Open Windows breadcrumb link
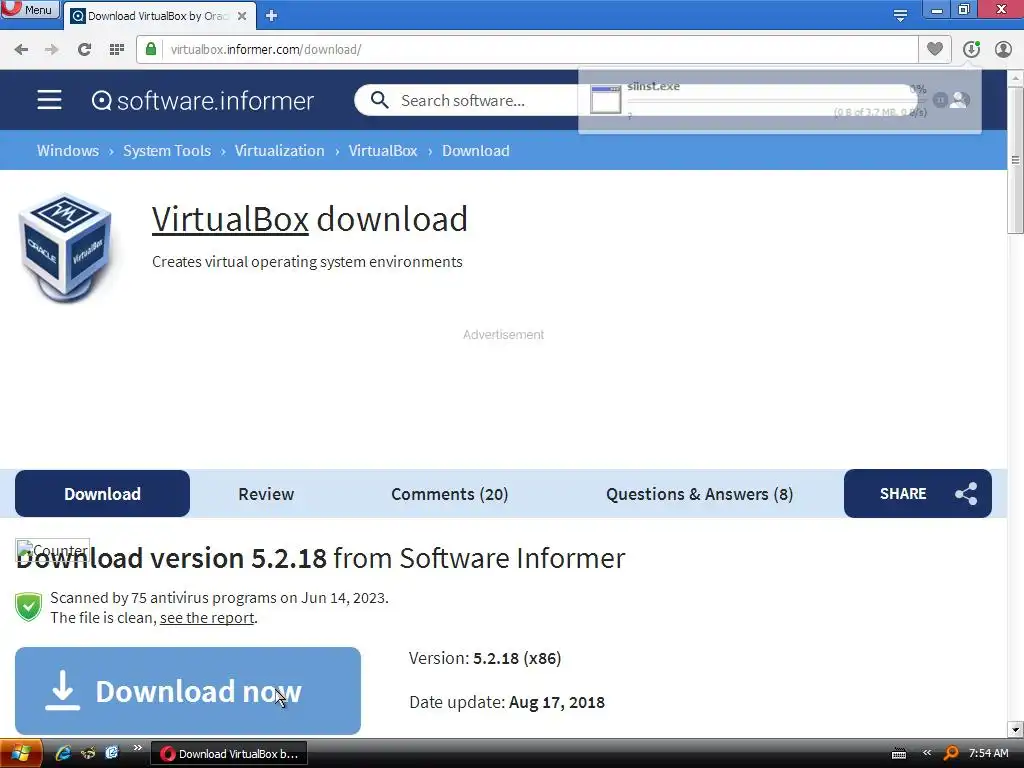This screenshot has width=1024, height=768. pos(68,151)
